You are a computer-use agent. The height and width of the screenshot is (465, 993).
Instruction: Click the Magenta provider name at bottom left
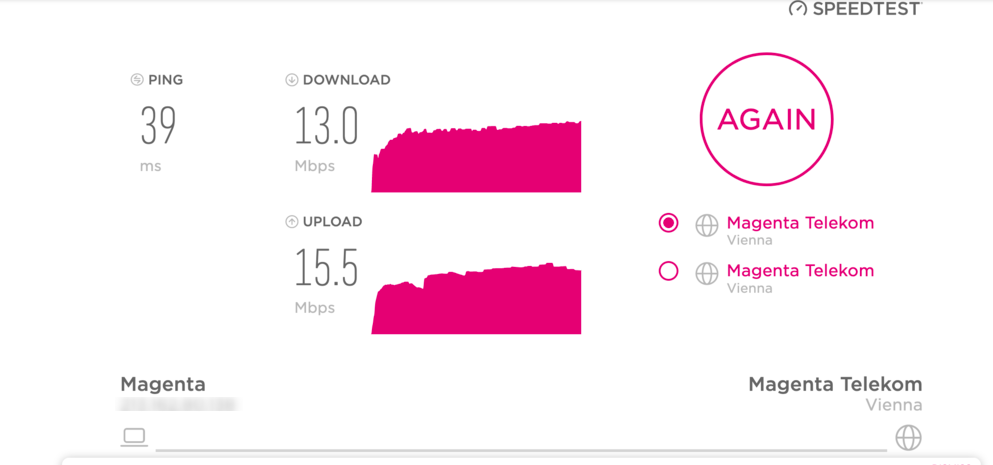tap(163, 385)
